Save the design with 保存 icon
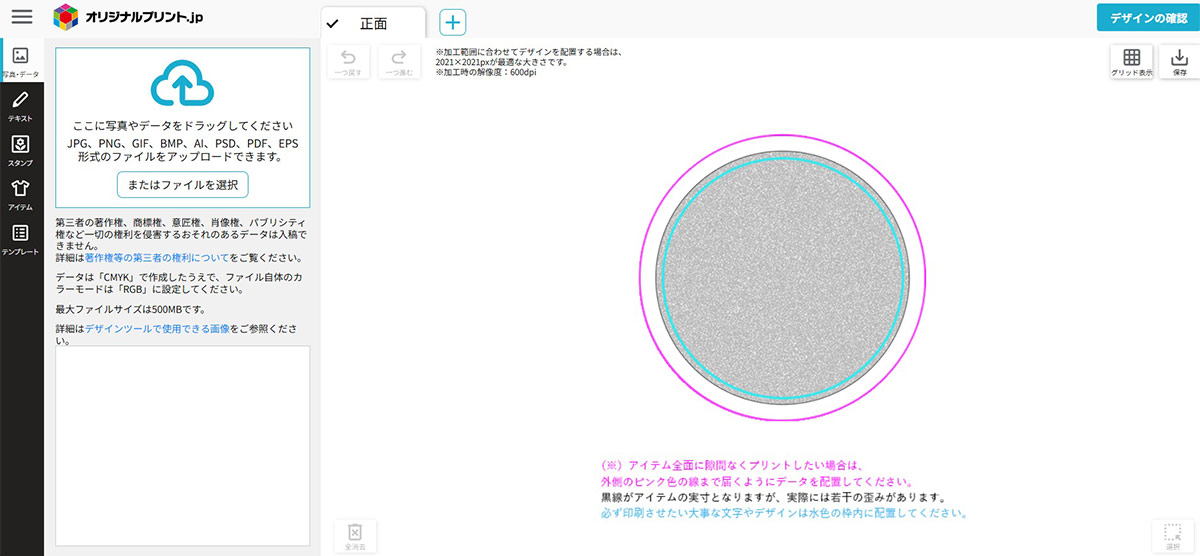 tap(1180, 63)
